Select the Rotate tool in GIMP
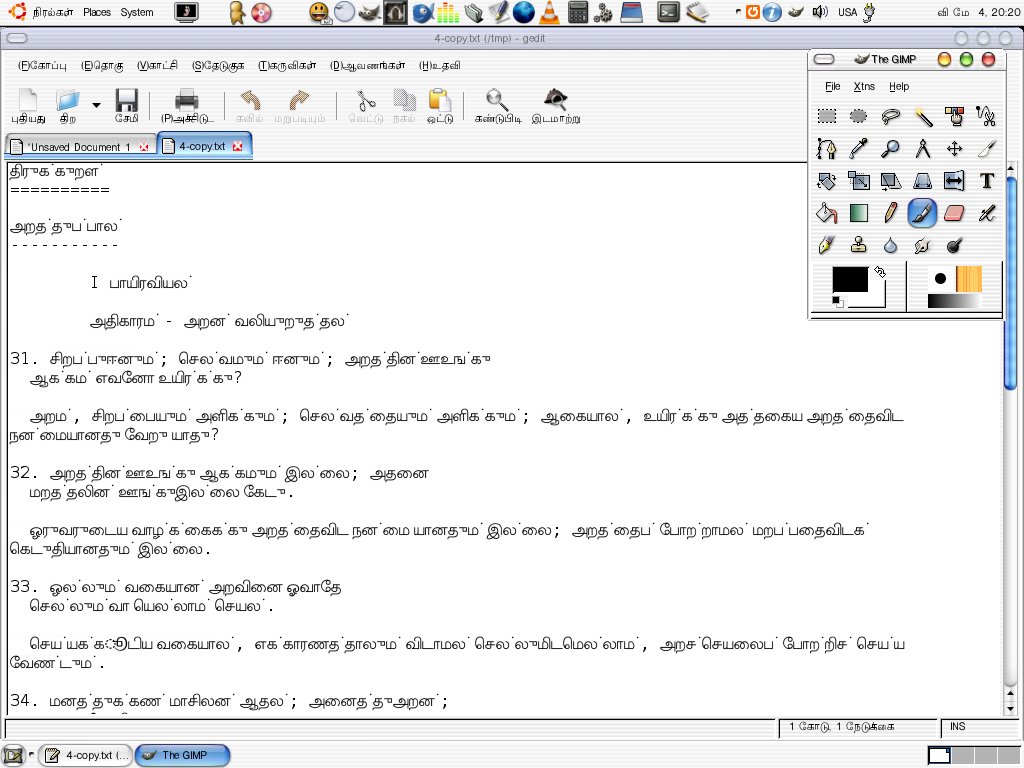 827,181
